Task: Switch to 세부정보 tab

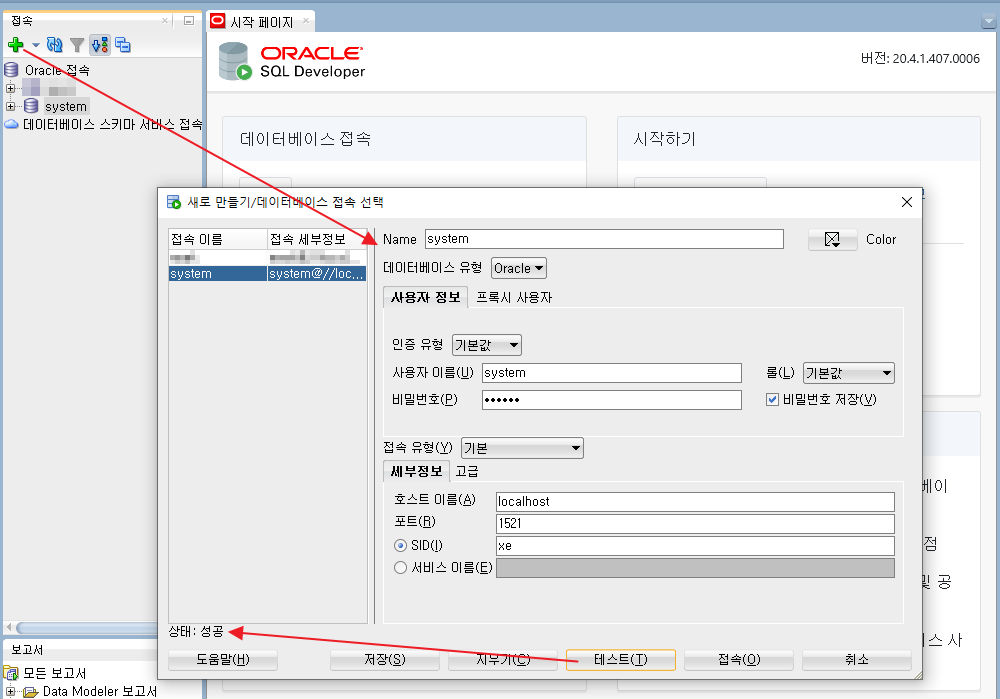Action: click(x=416, y=472)
